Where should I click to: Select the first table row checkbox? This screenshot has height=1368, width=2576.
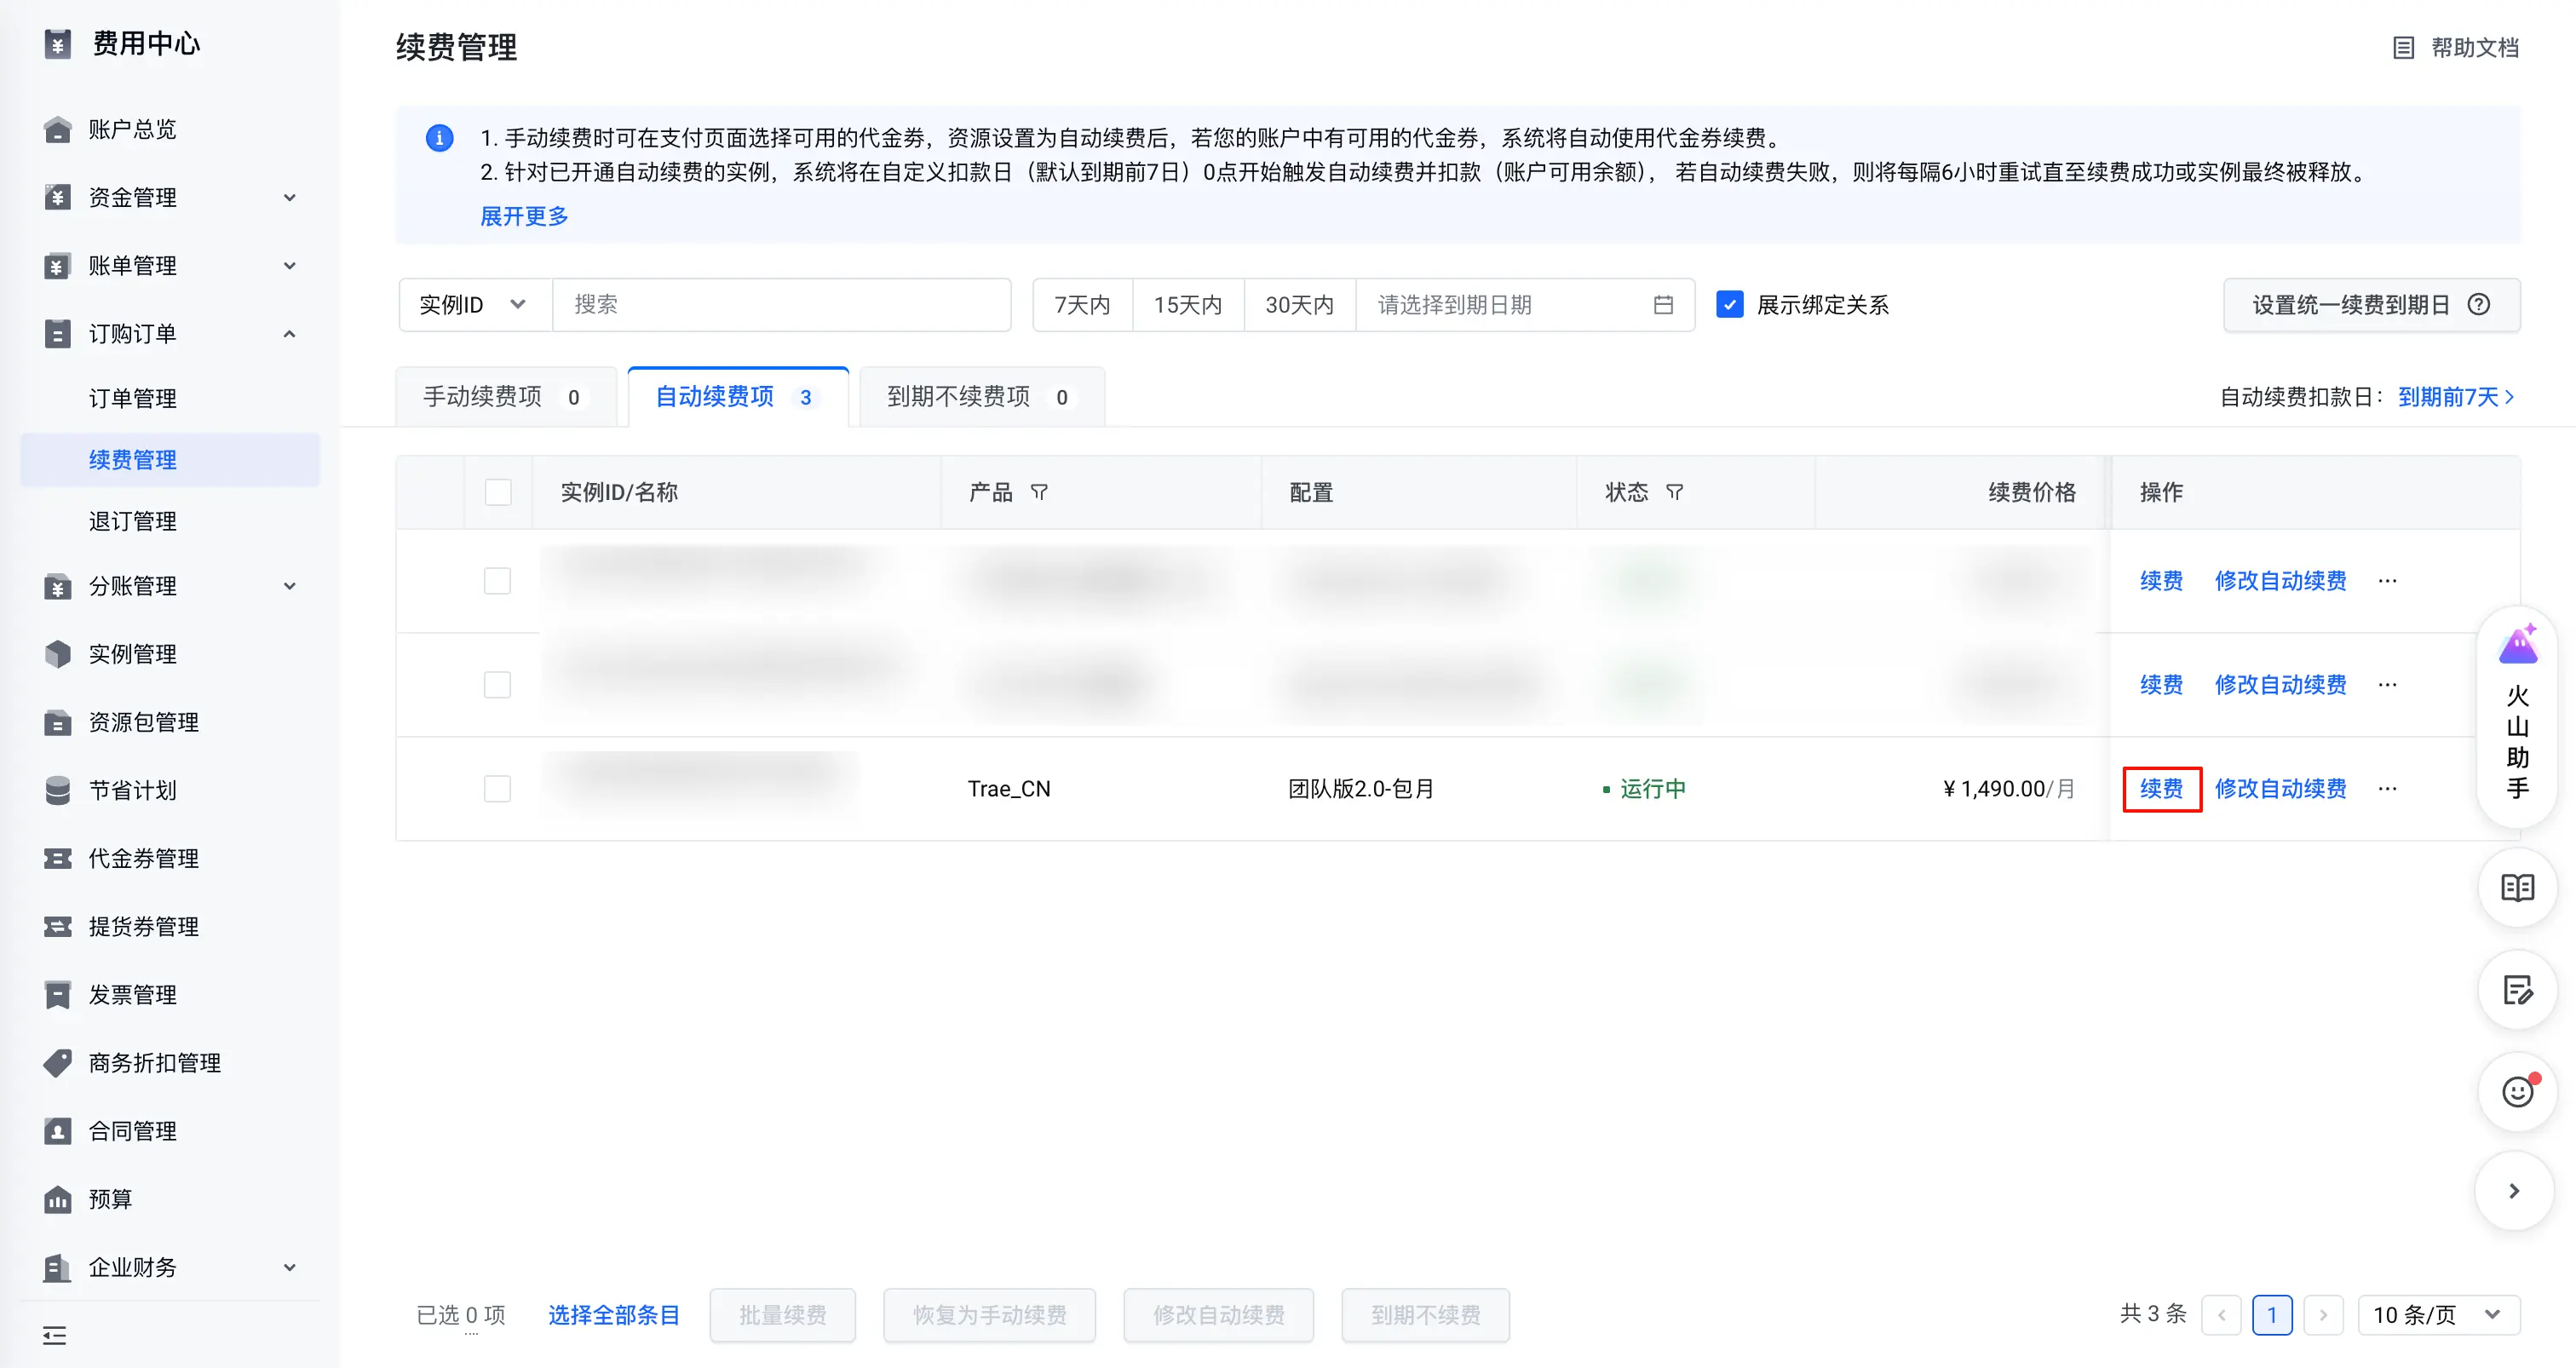(497, 581)
